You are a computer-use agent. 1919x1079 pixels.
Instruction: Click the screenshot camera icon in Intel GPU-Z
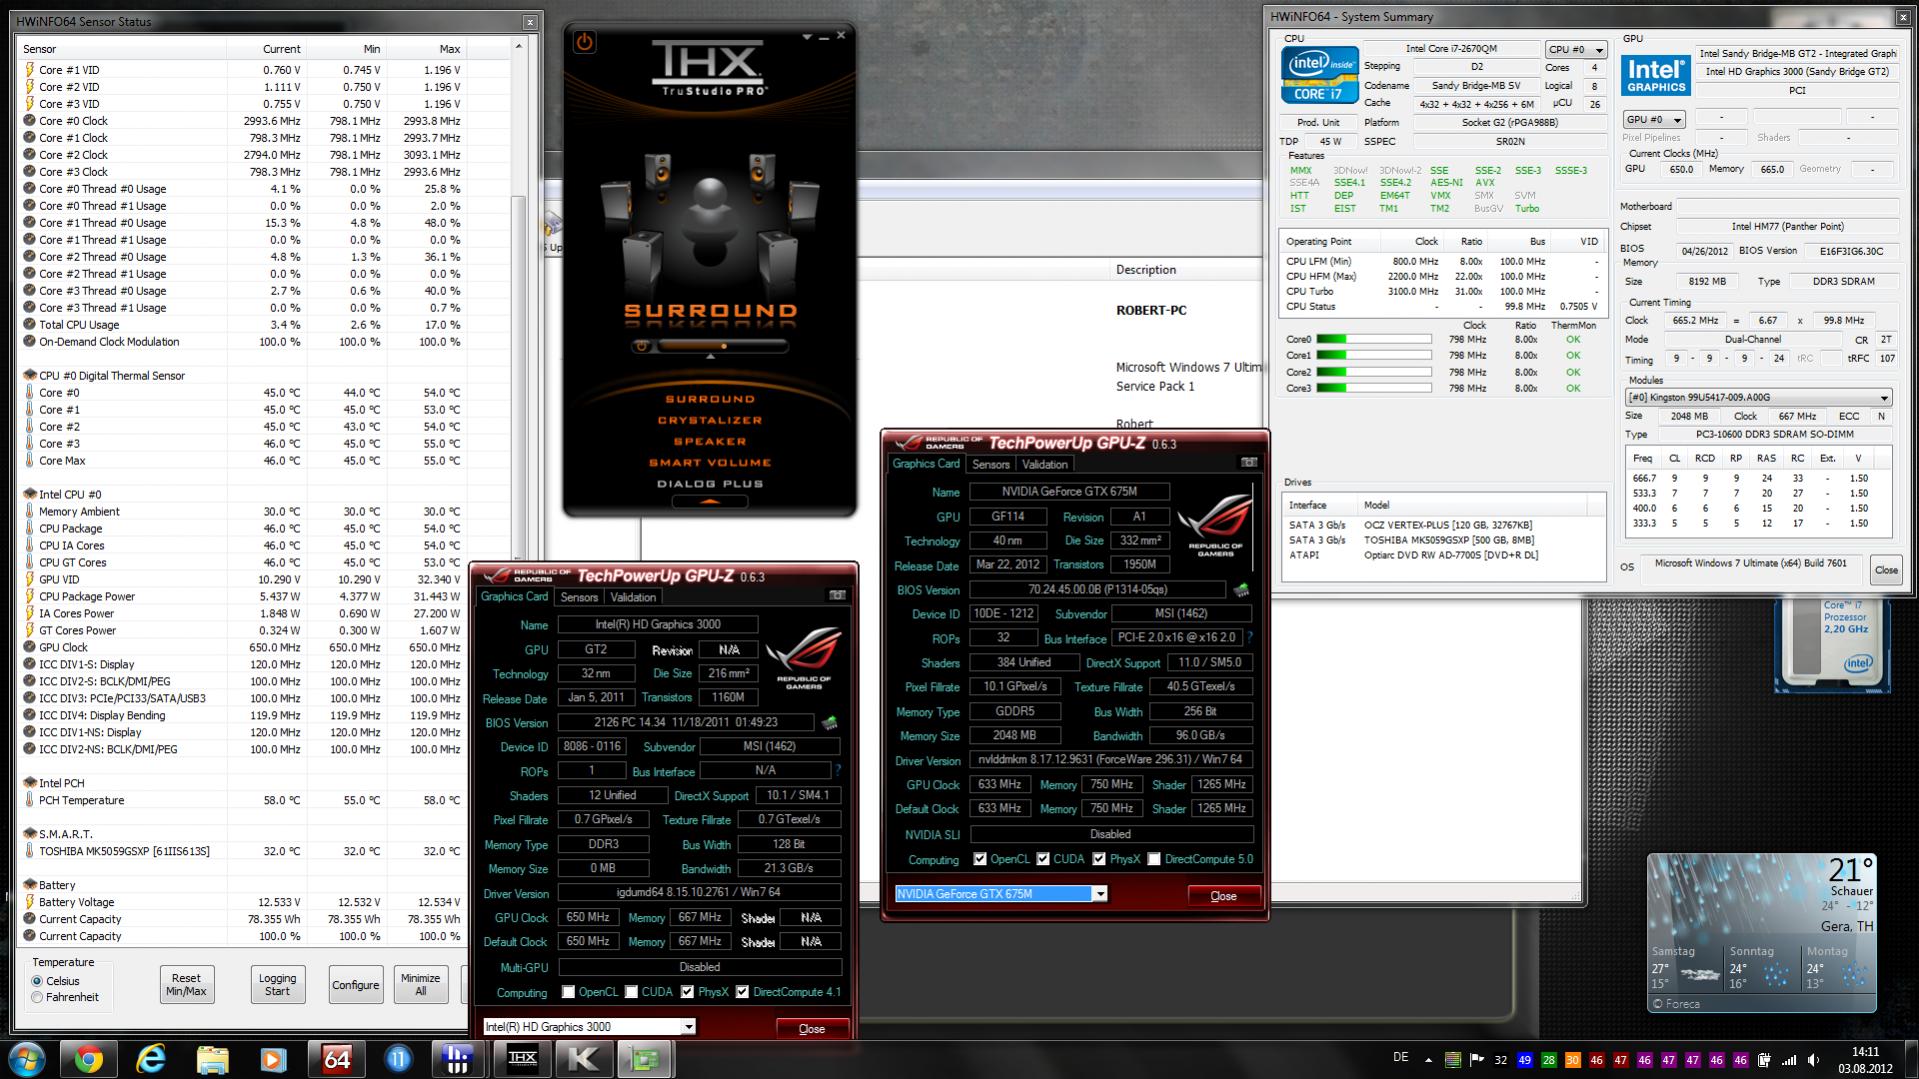[837, 595]
